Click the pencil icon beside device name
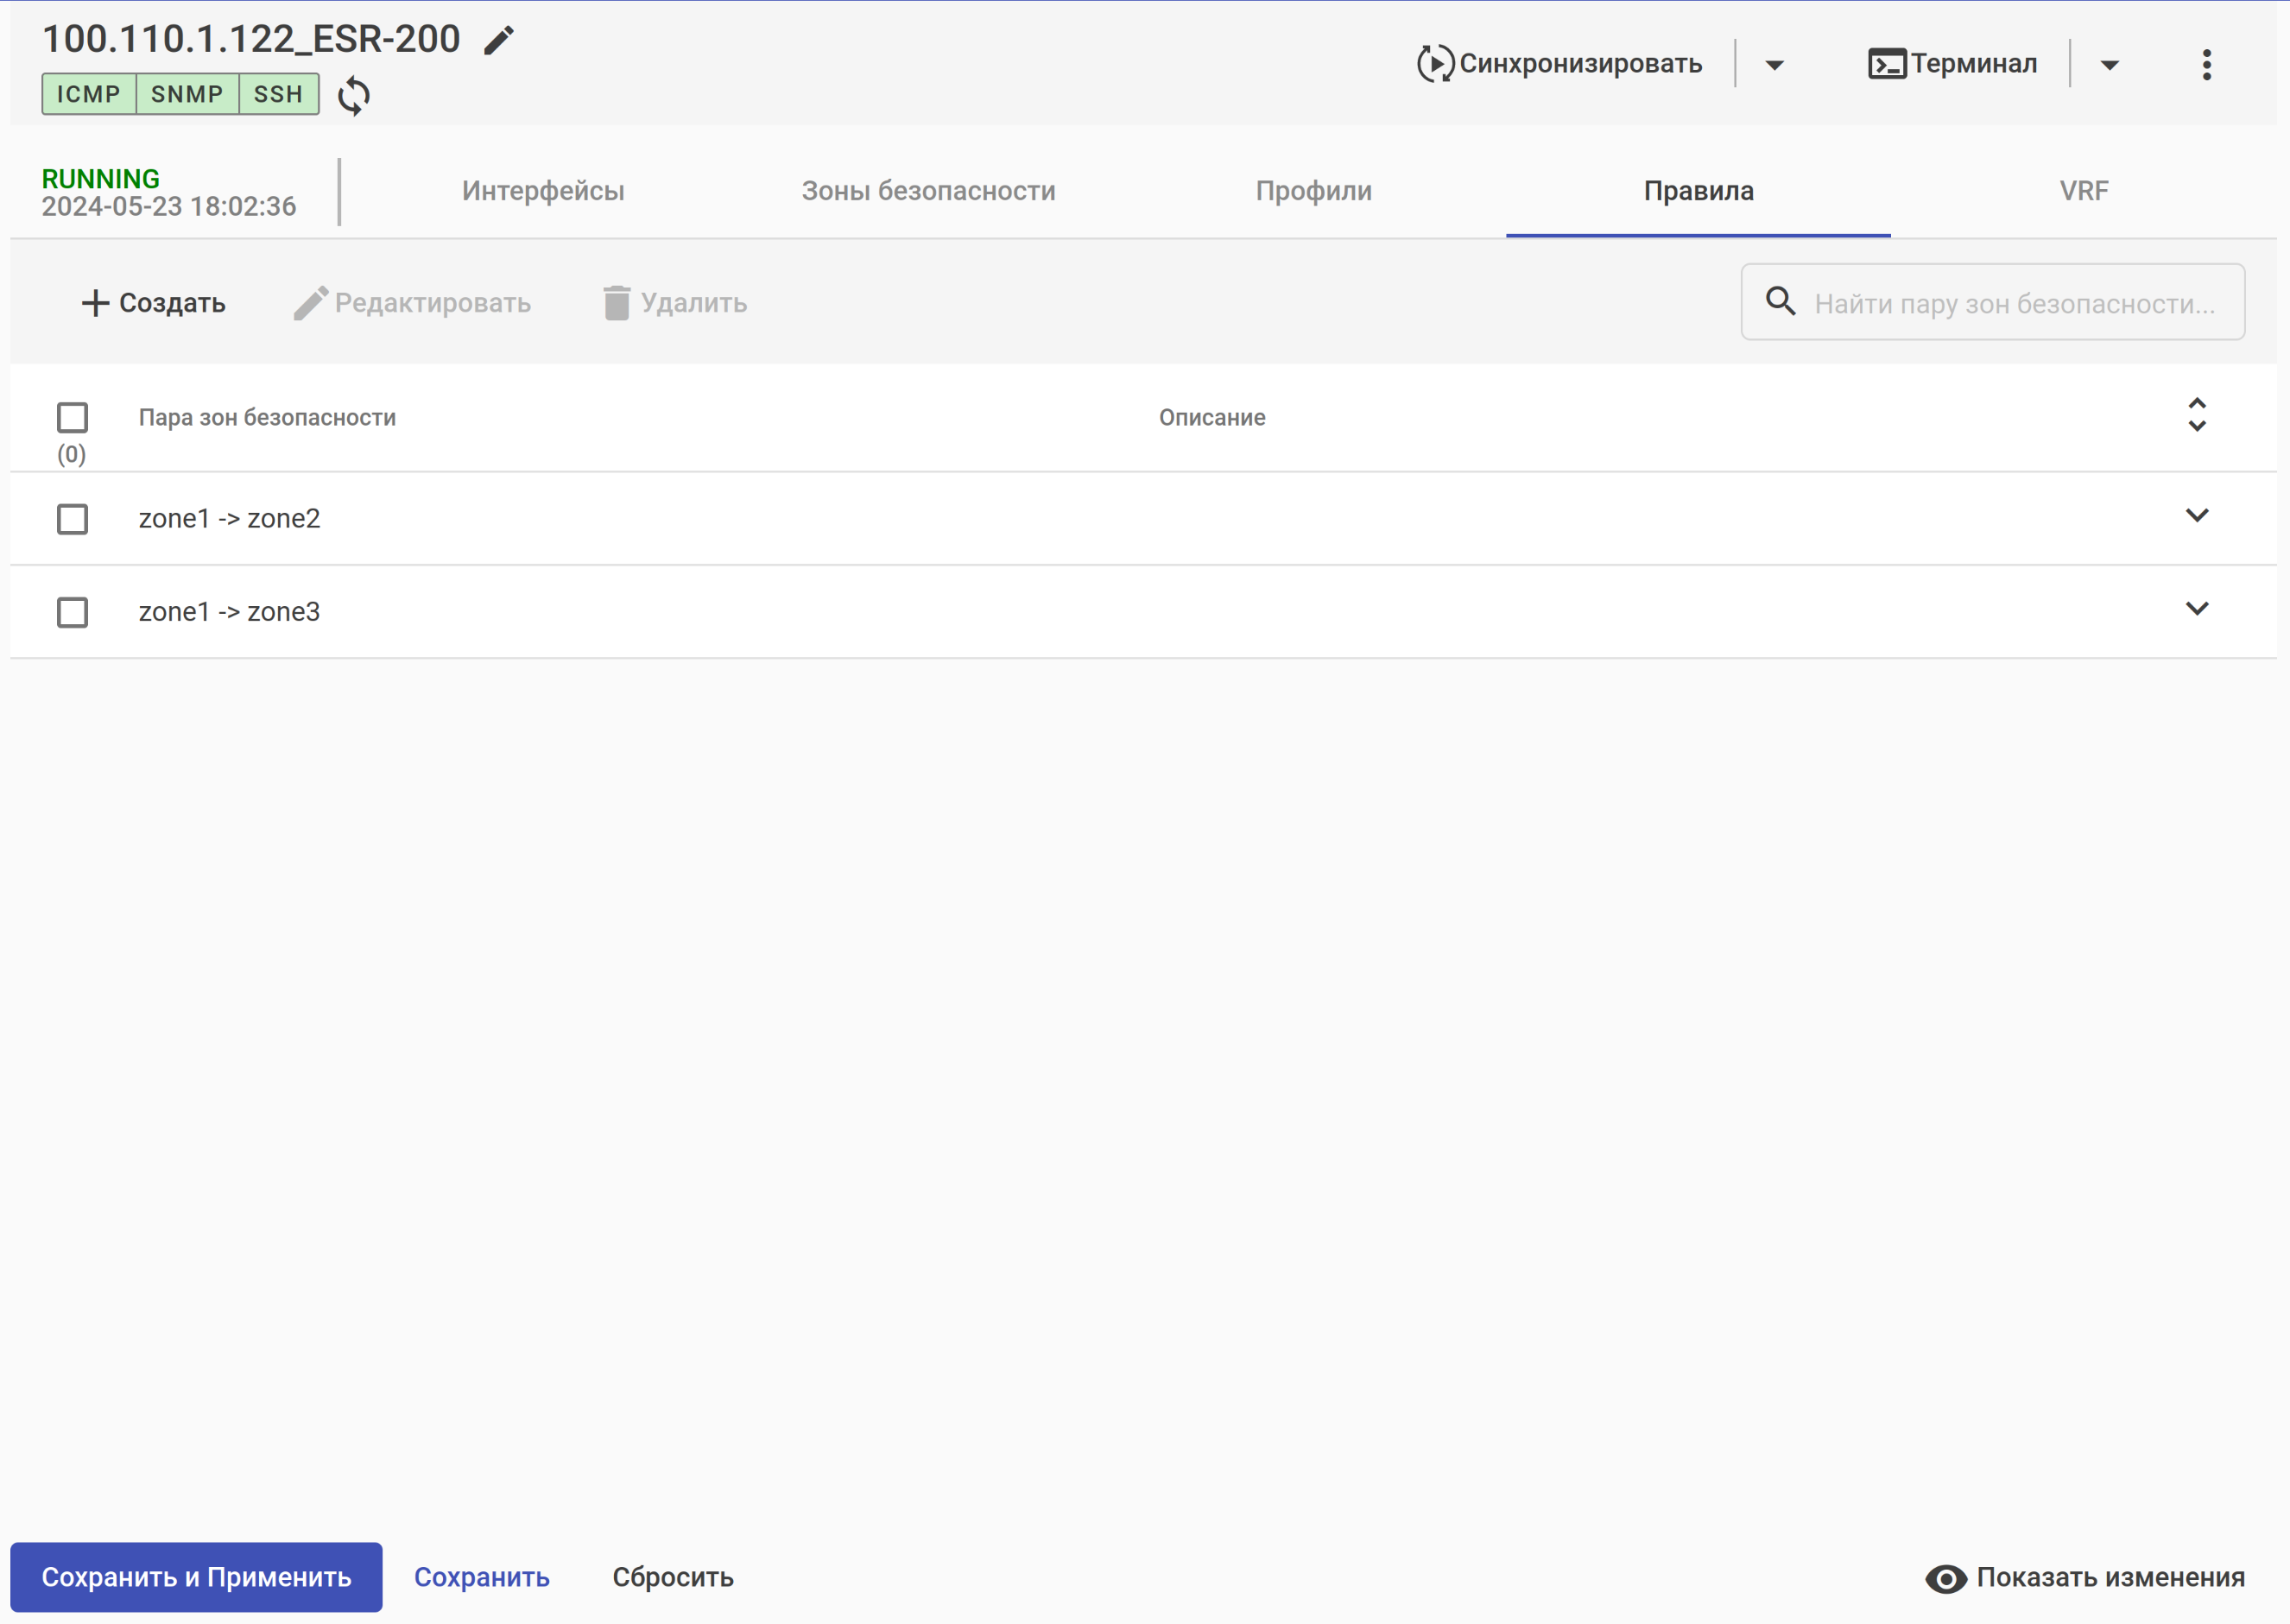 (498, 41)
